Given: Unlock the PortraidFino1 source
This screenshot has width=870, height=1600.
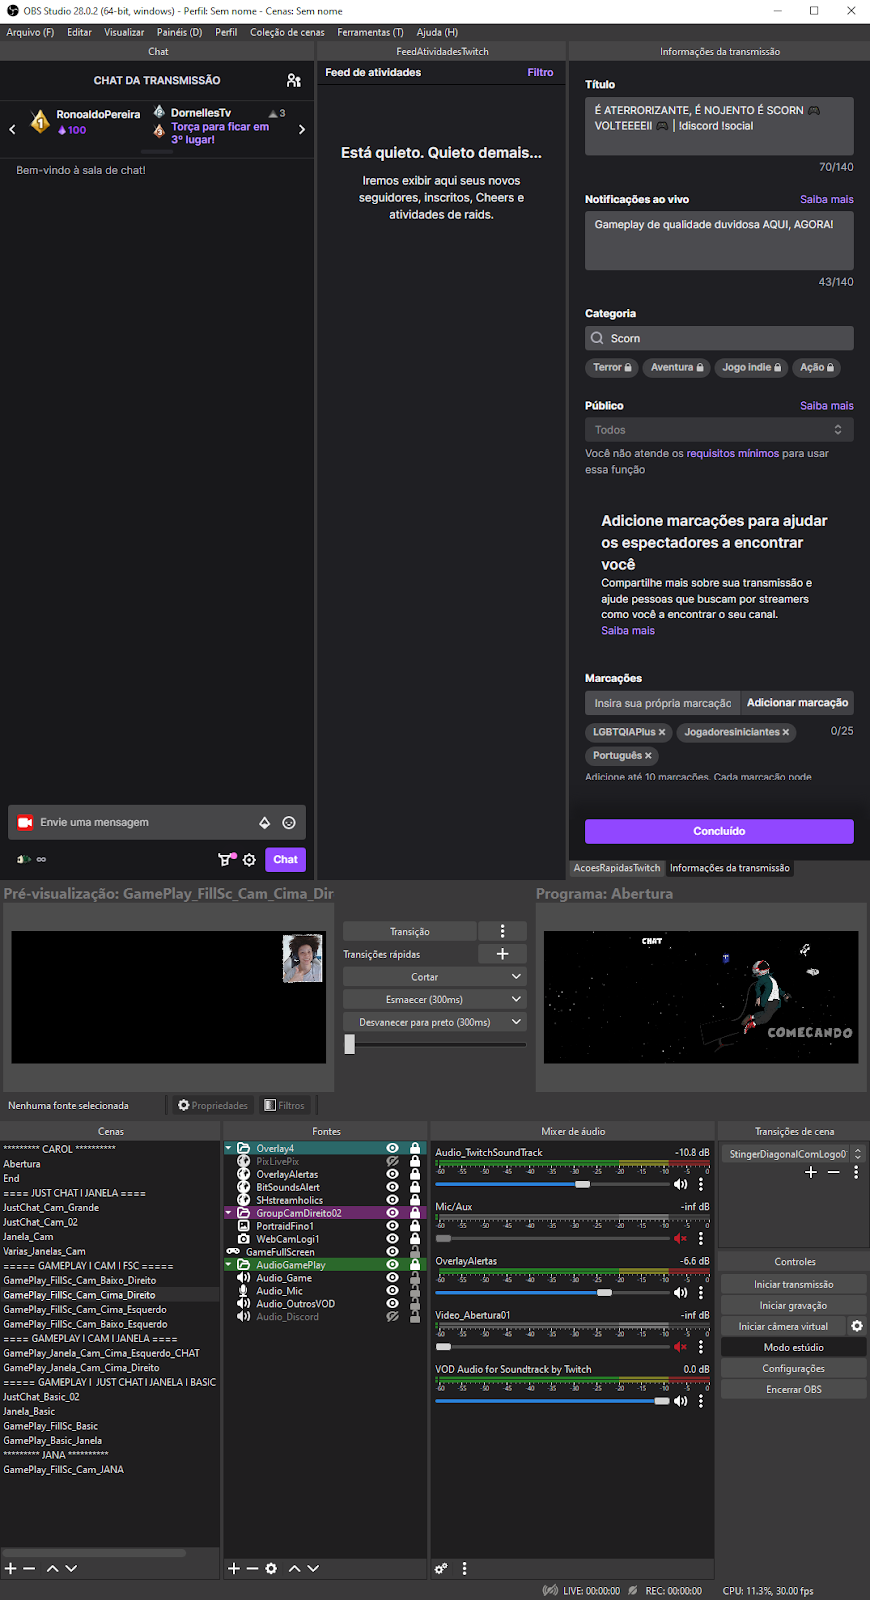Looking at the screenshot, I should coord(415,1226).
